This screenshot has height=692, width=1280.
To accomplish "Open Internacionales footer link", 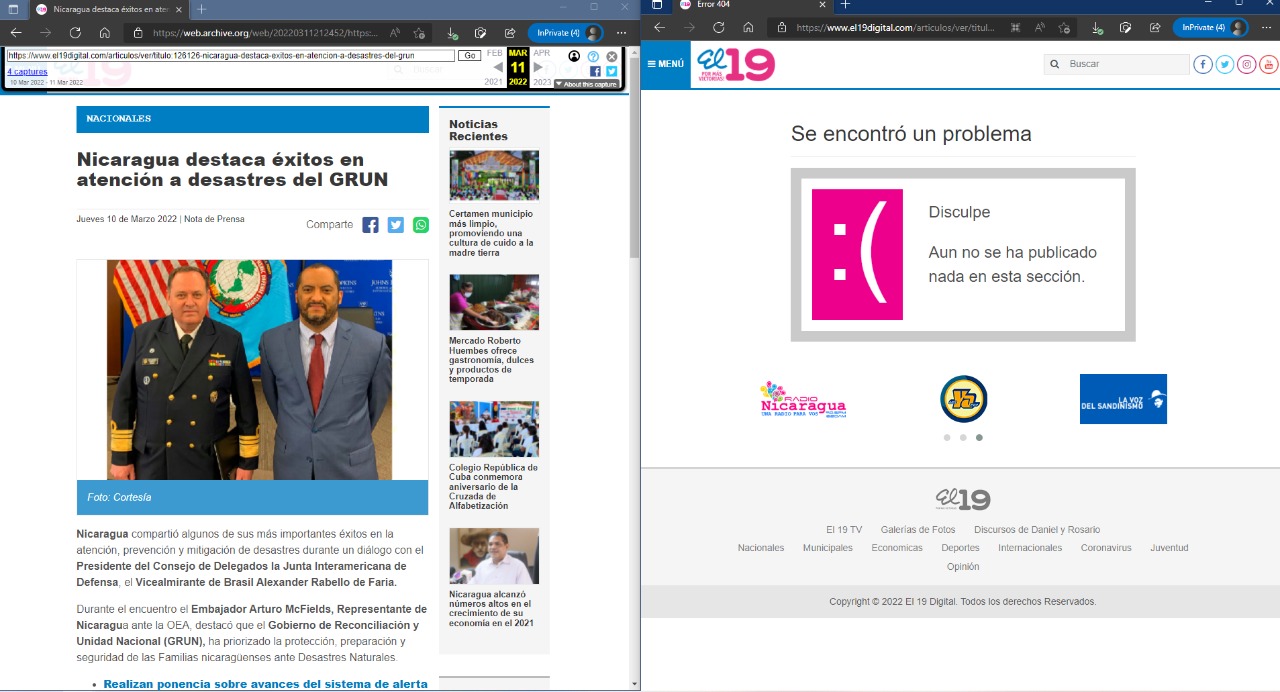I will [x=1030, y=548].
